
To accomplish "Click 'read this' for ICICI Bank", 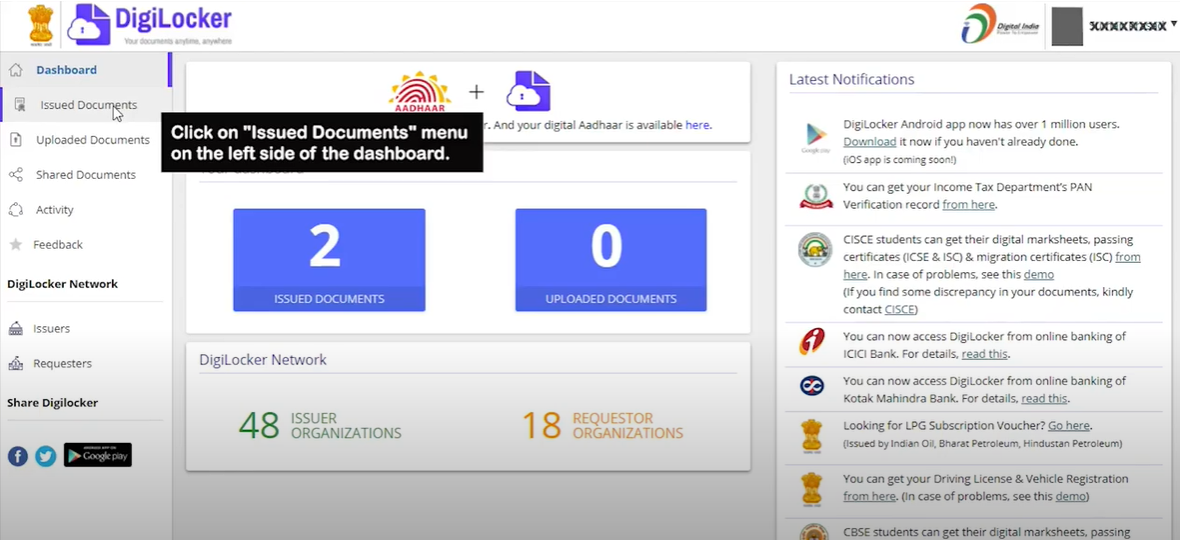I will (984, 353).
